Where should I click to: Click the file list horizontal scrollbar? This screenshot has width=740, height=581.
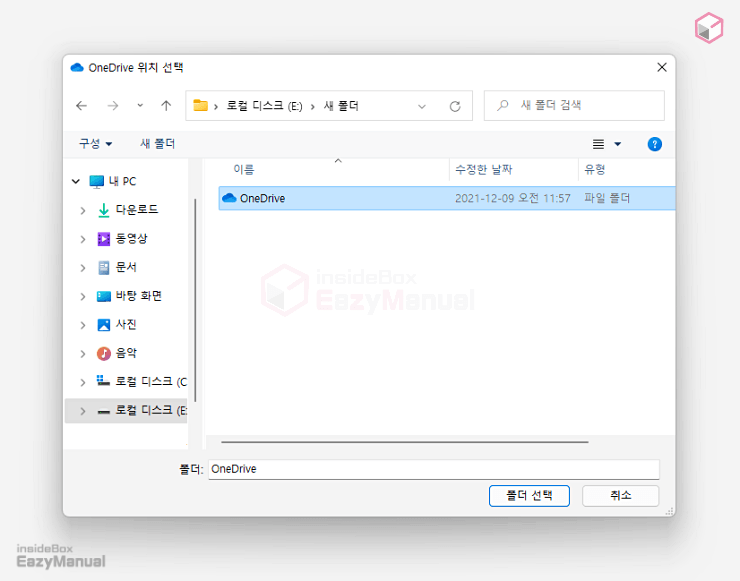tap(404, 442)
